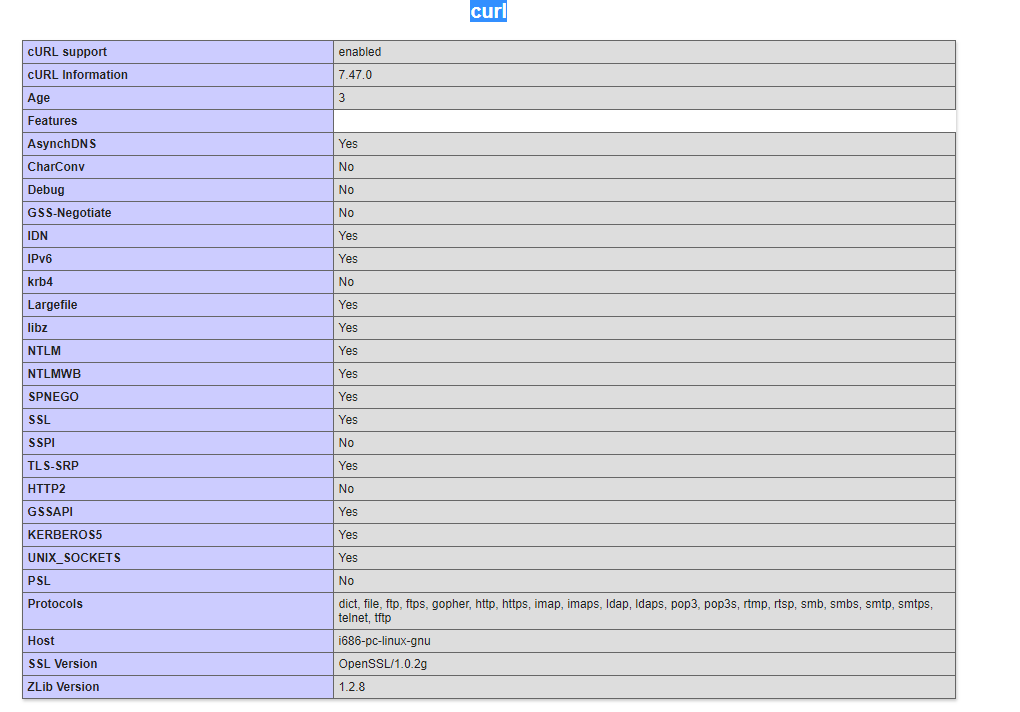Viewport: 1020px width, 712px height.
Task: Click the IPv6 label
Action: coord(40,259)
